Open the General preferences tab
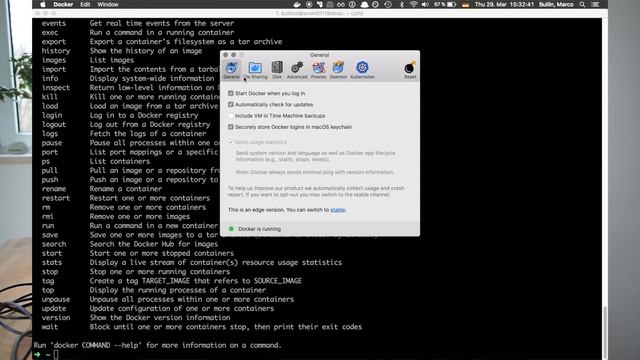Image resolution: width=640 pixels, height=360 pixels. (x=231, y=70)
